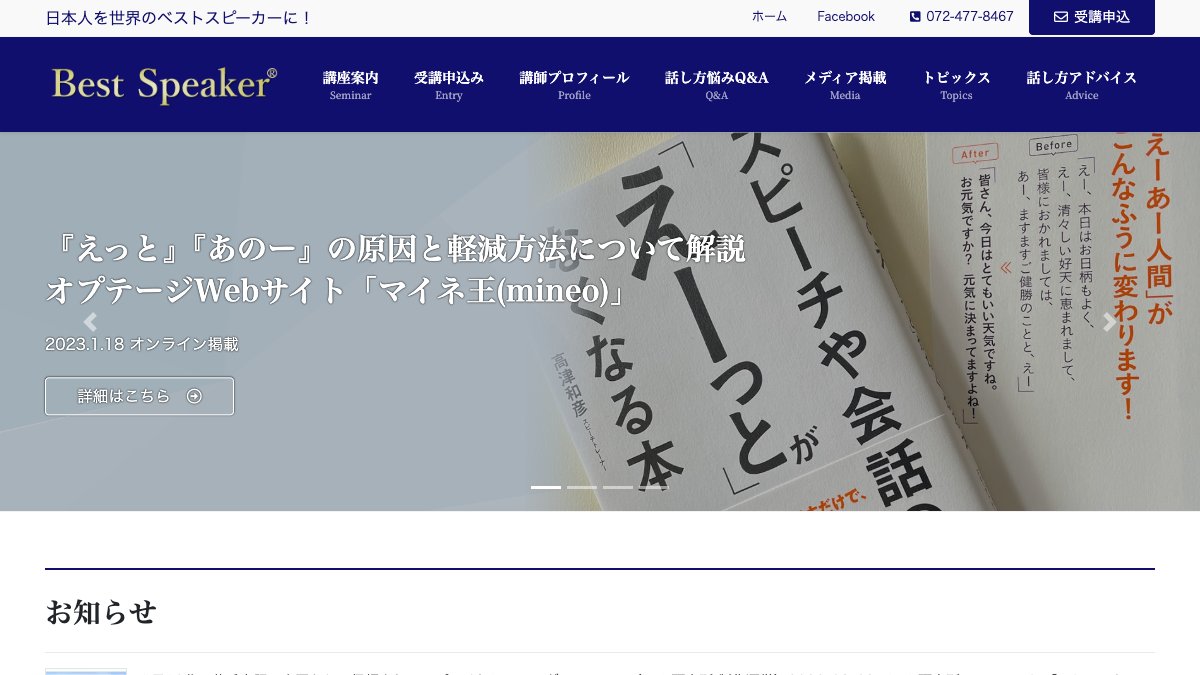1200x675 pixels.
Task: Select first carousel indicator
Action: (x=546, y=487)
